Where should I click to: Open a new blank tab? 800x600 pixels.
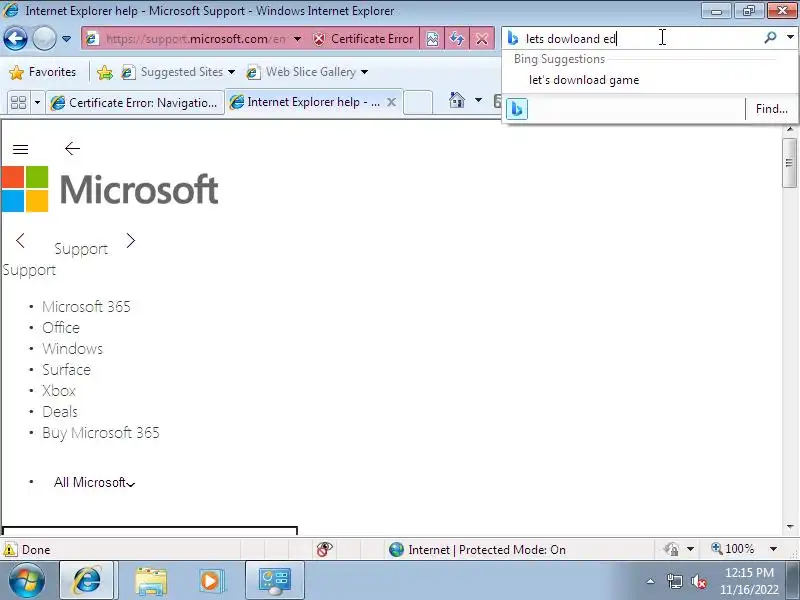tap(418, 102)
